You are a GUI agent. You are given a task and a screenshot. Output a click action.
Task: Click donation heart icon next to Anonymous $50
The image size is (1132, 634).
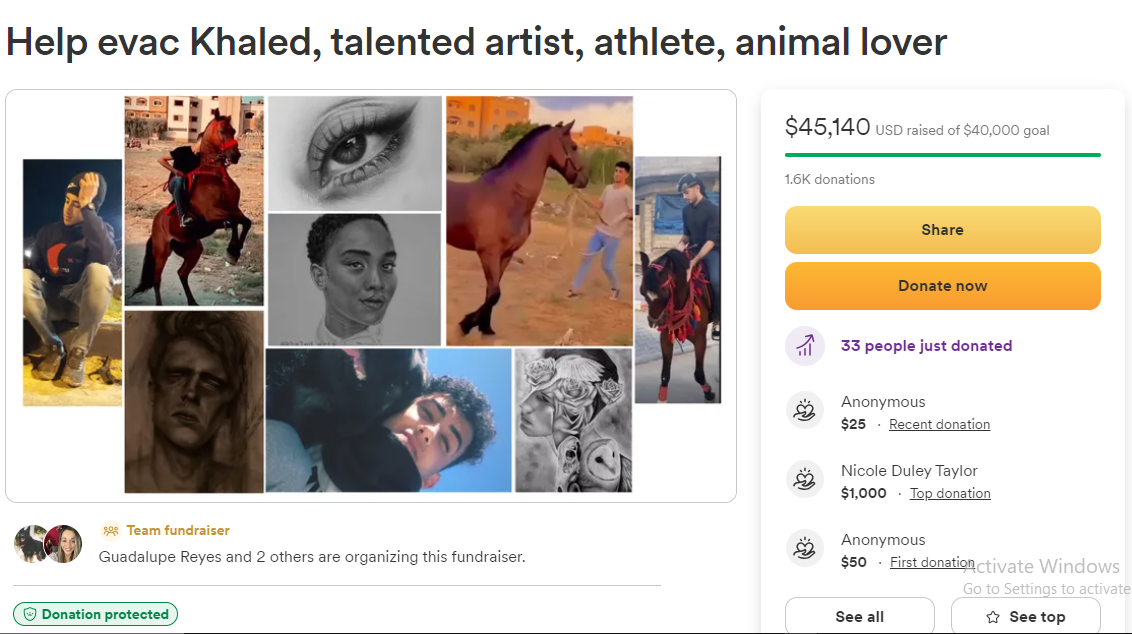tap(805, 548)
